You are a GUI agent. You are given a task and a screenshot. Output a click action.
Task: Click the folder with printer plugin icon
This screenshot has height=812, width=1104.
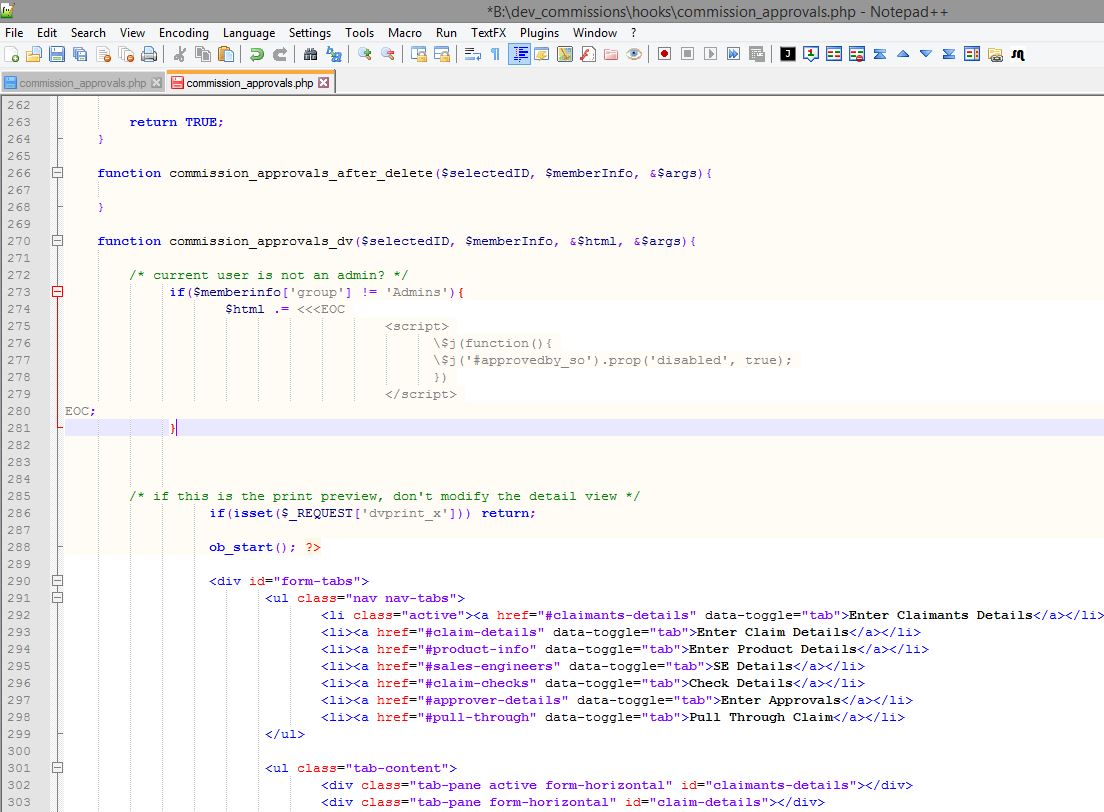[996, 54]
